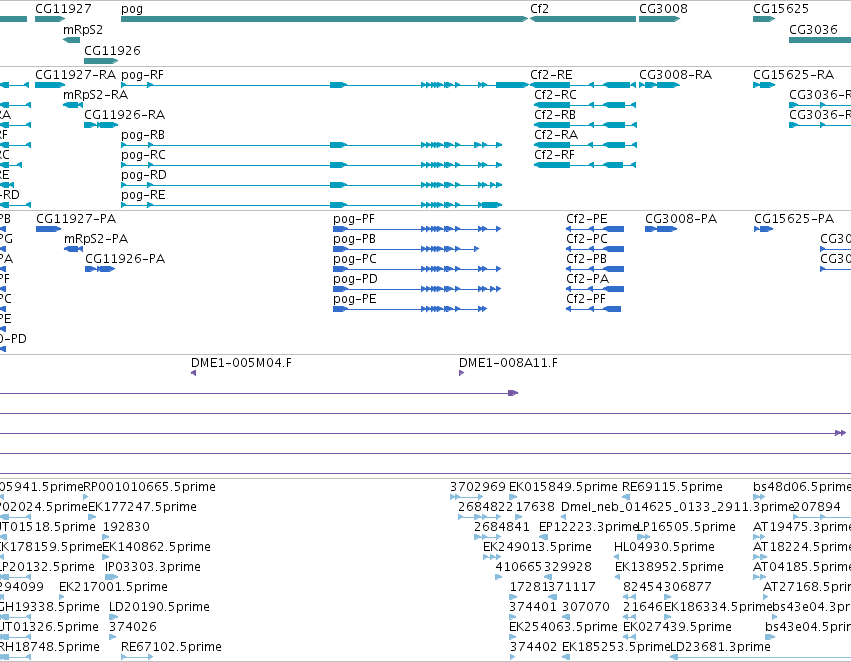Screen dimensions: 851x662
Task: Select the Cf2-RB transcript label
Action: [555, 115]
